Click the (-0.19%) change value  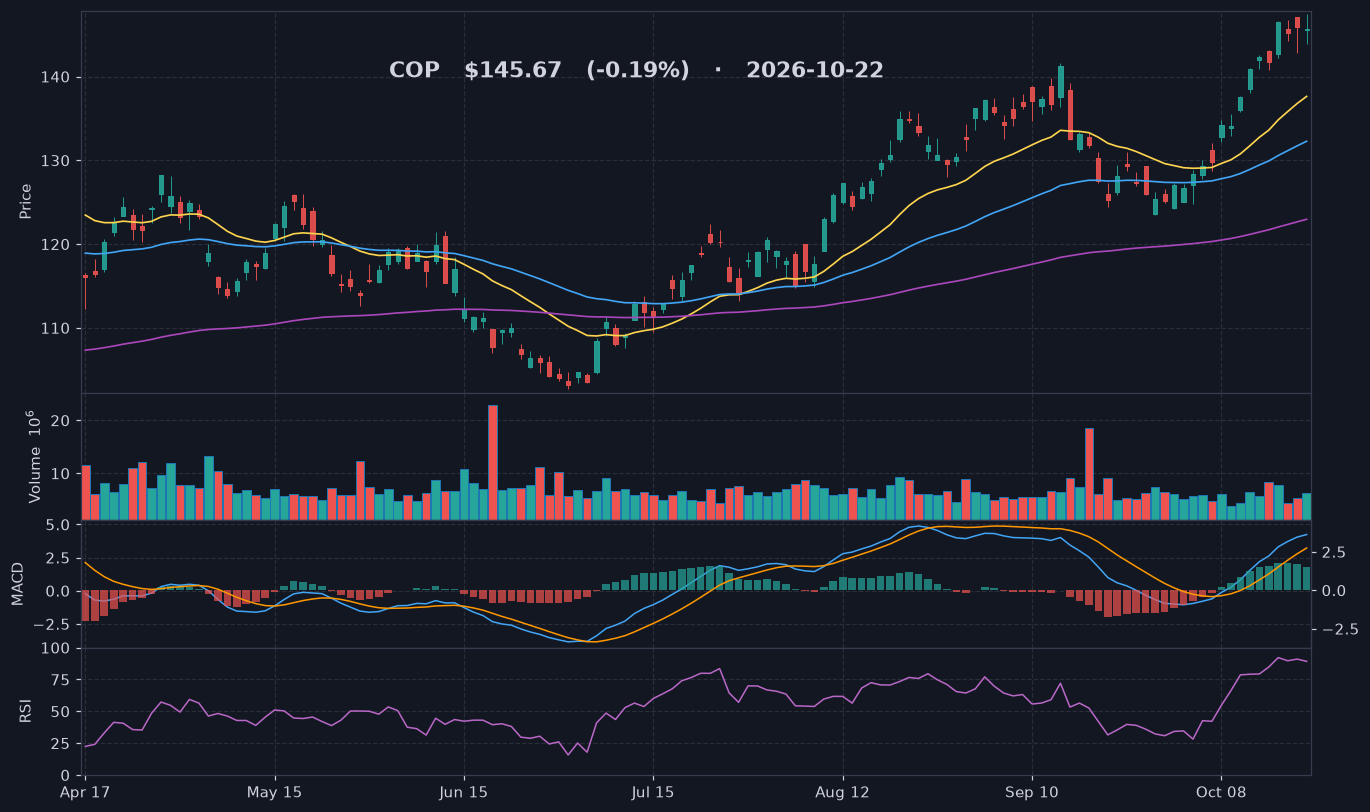point(638,71)
